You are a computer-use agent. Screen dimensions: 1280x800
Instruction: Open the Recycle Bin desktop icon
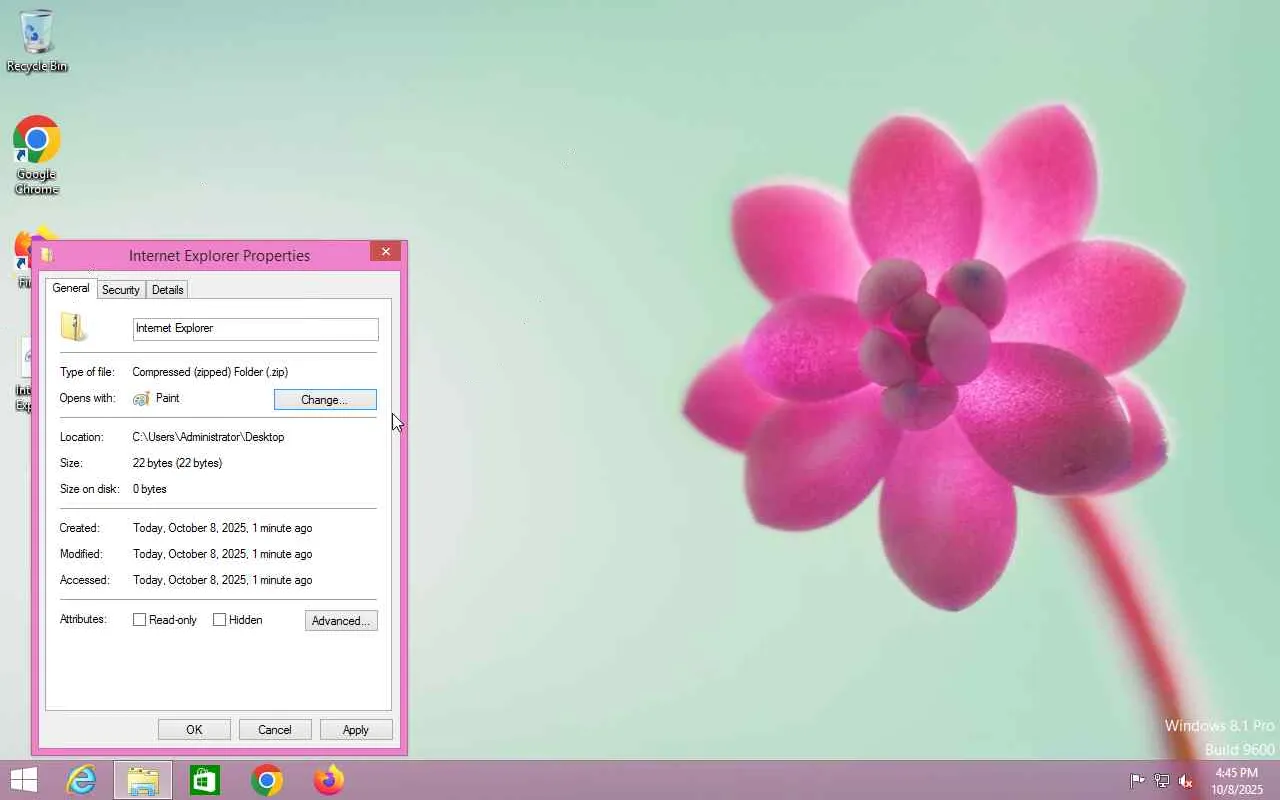pos(37,40)
